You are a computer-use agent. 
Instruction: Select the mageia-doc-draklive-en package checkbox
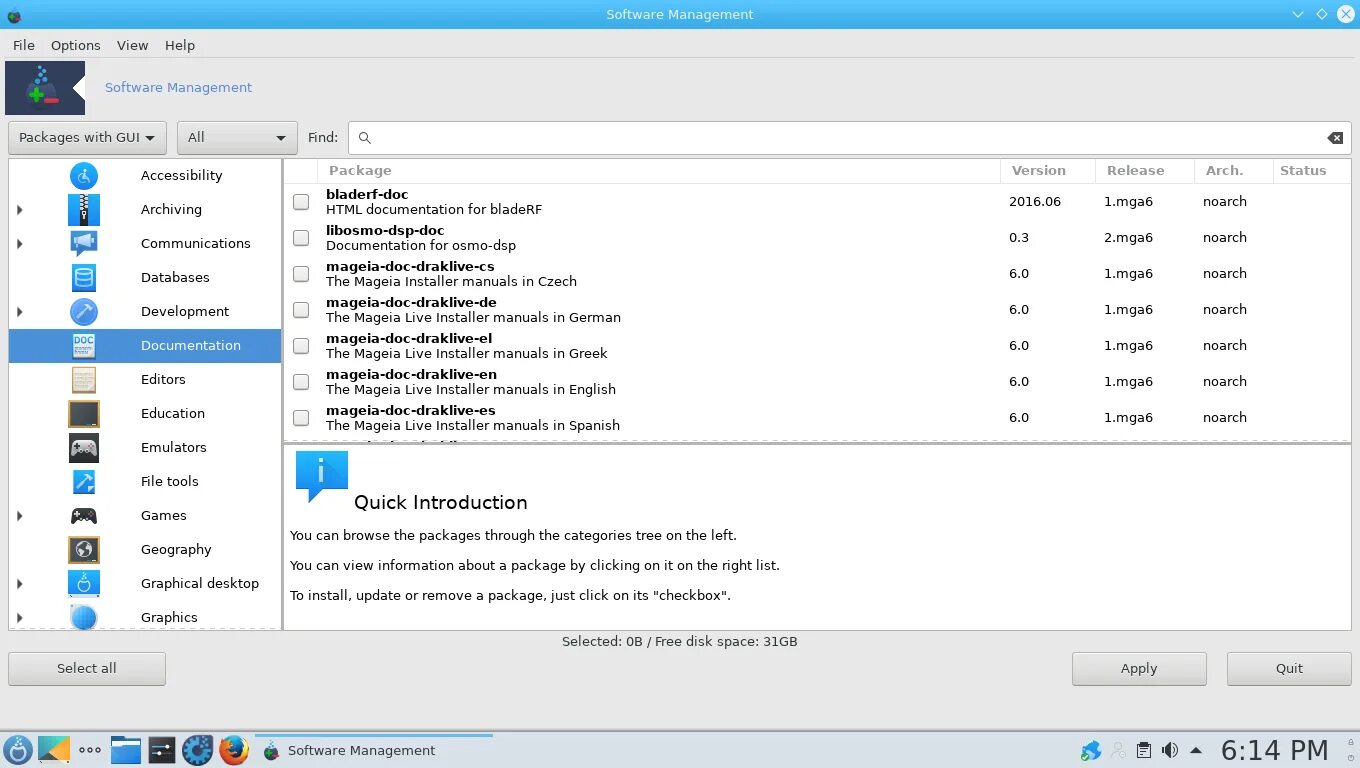tap(300, 381)
